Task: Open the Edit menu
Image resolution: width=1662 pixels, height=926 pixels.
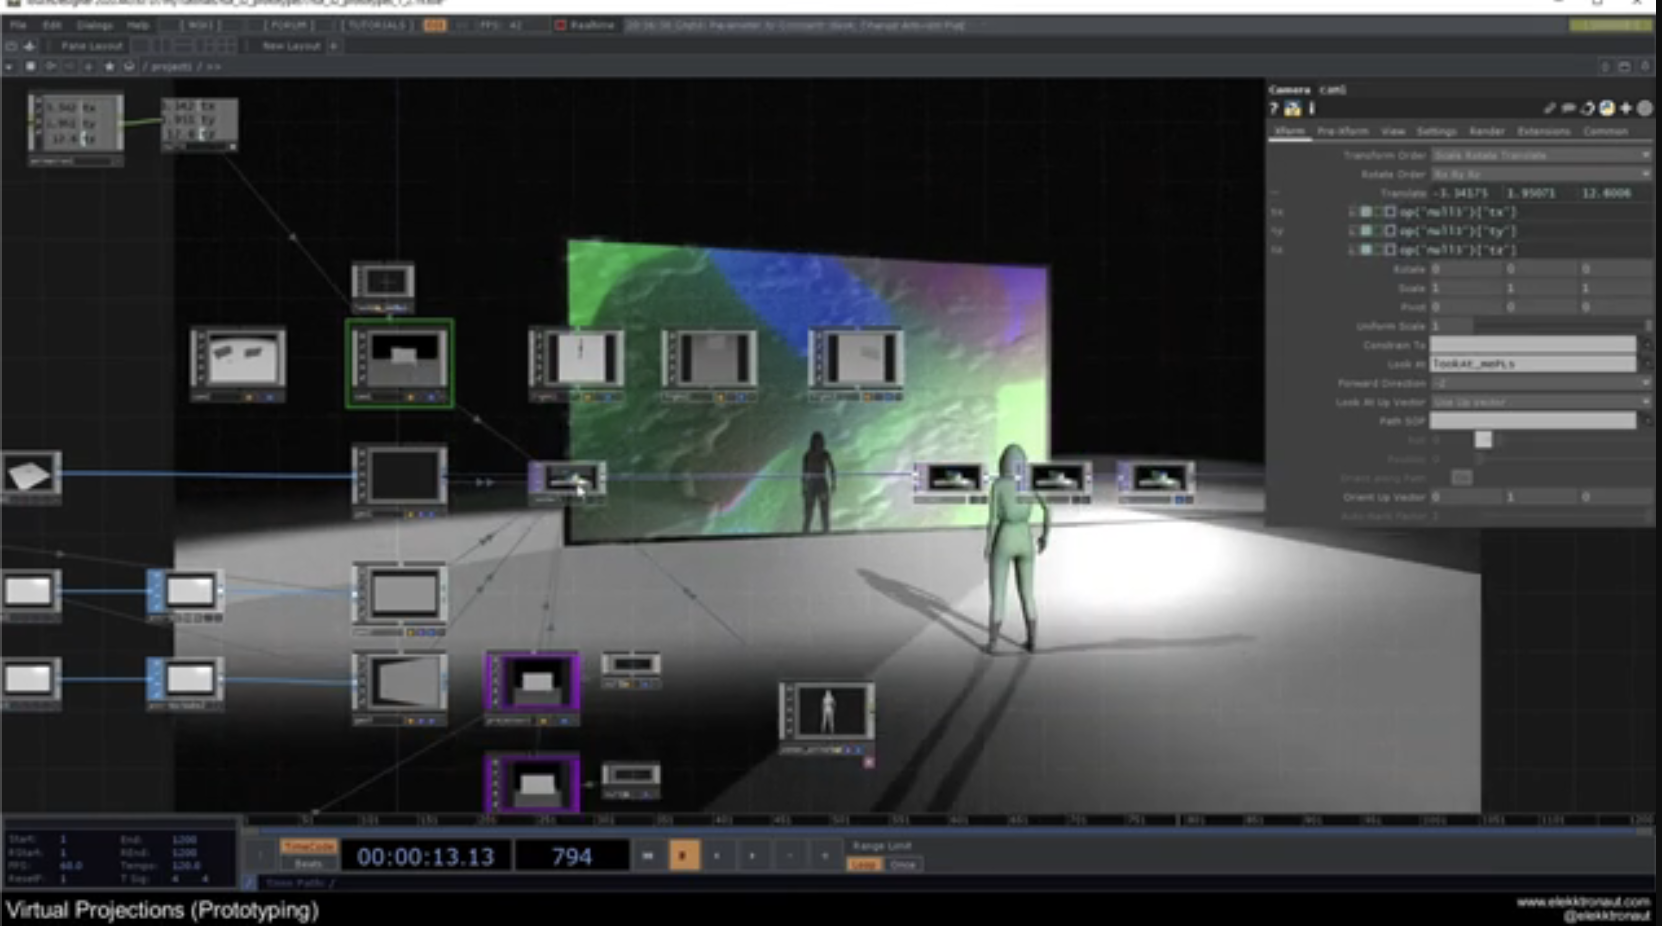Action: (52, 25)
